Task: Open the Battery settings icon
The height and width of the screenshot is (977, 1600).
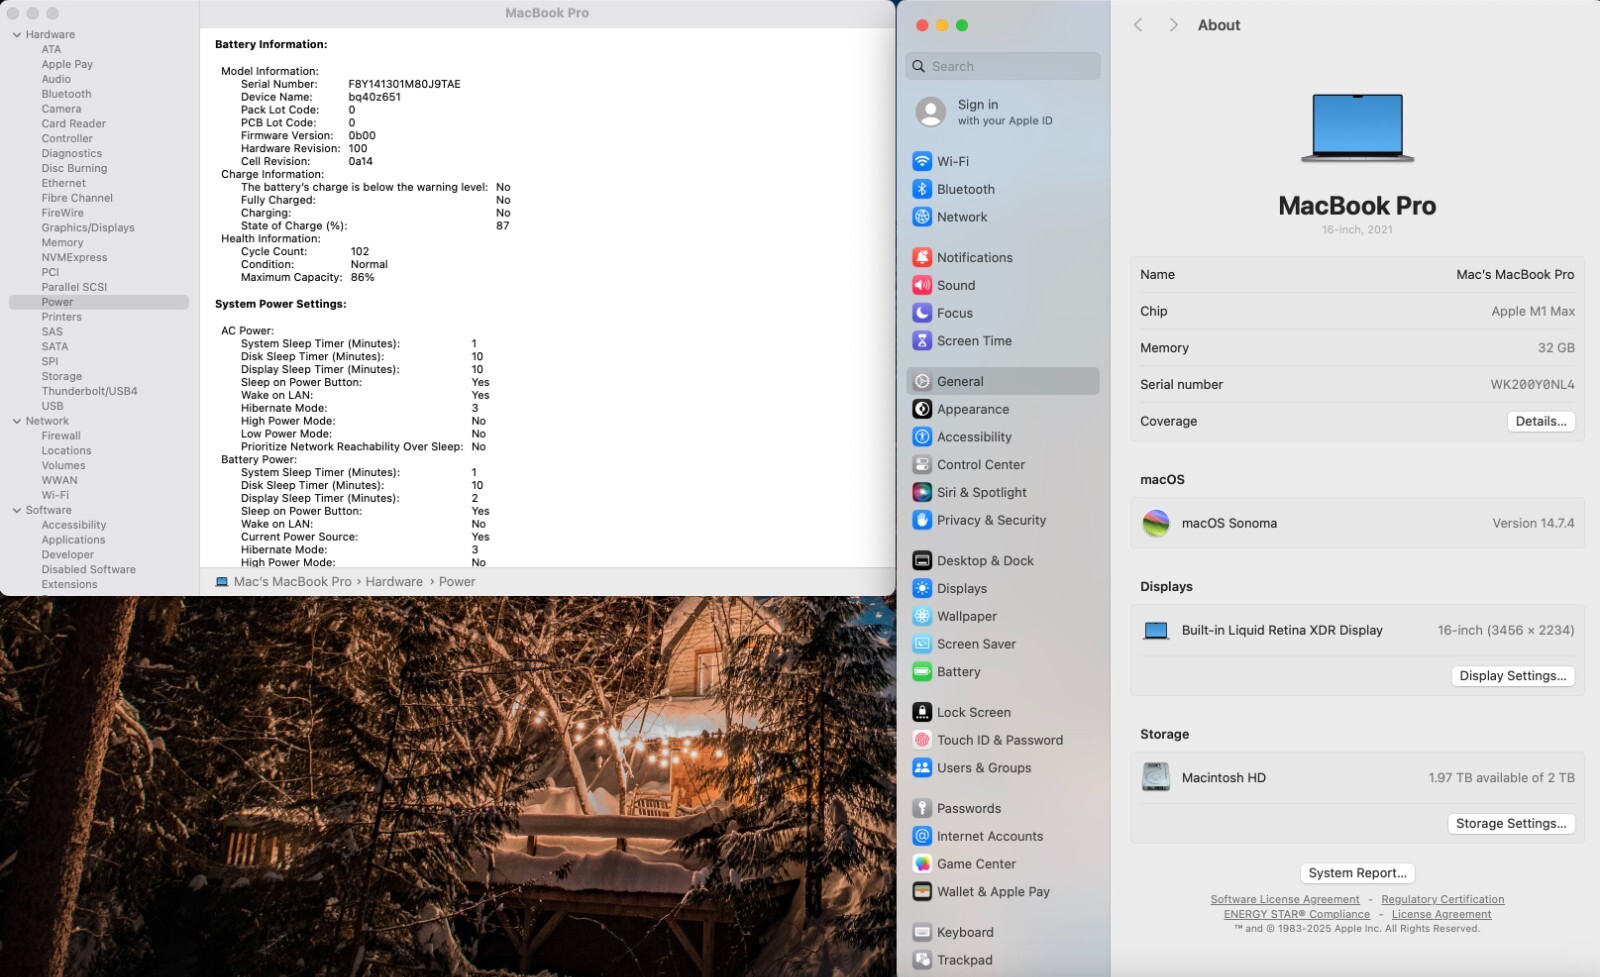Action: tap(922, 672)
